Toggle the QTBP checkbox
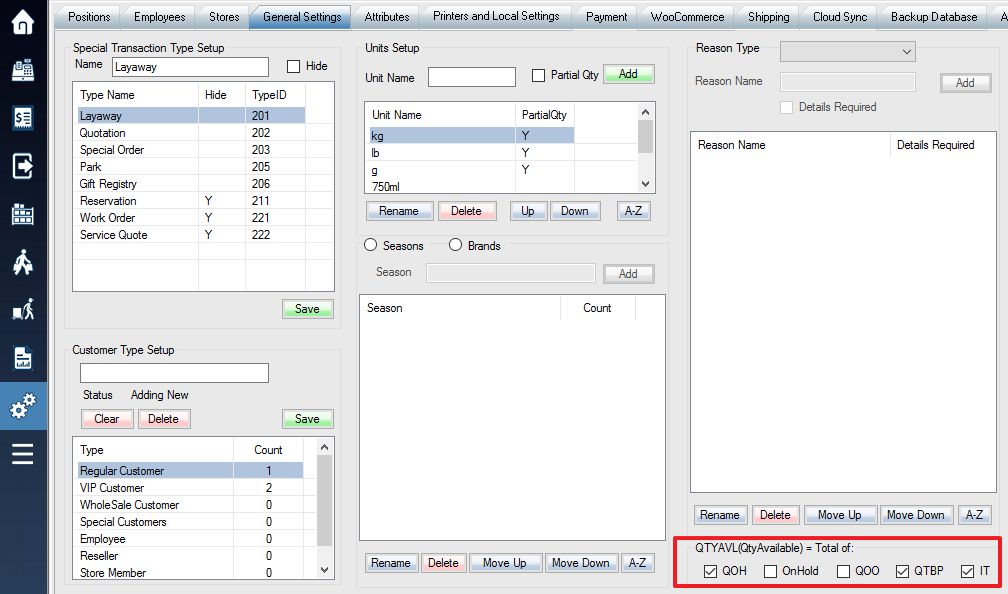This screenshot has height=594, width=1008. 902,571
